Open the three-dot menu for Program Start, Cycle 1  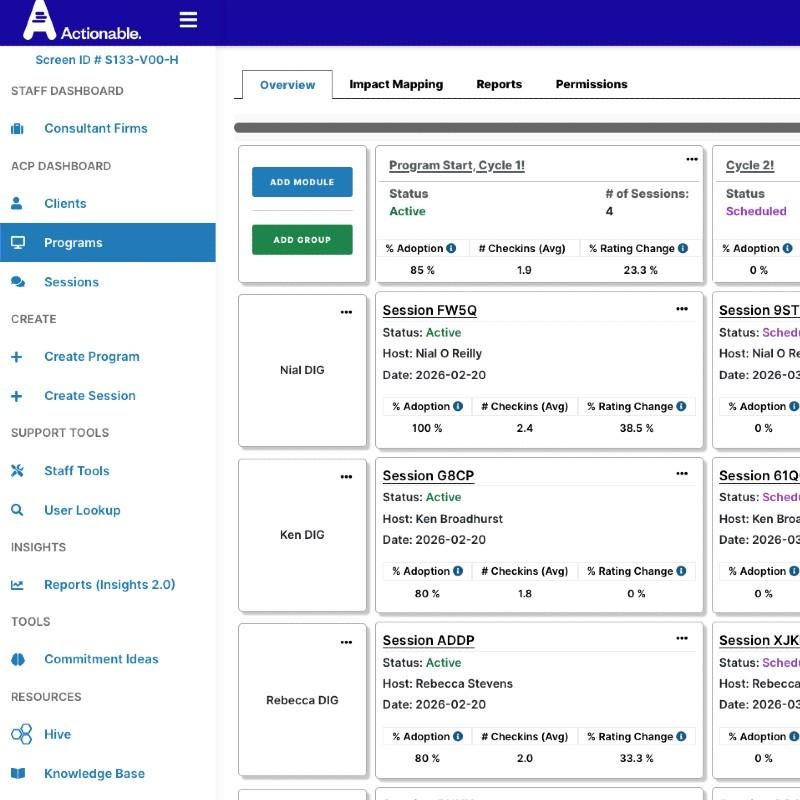point(692,159)
